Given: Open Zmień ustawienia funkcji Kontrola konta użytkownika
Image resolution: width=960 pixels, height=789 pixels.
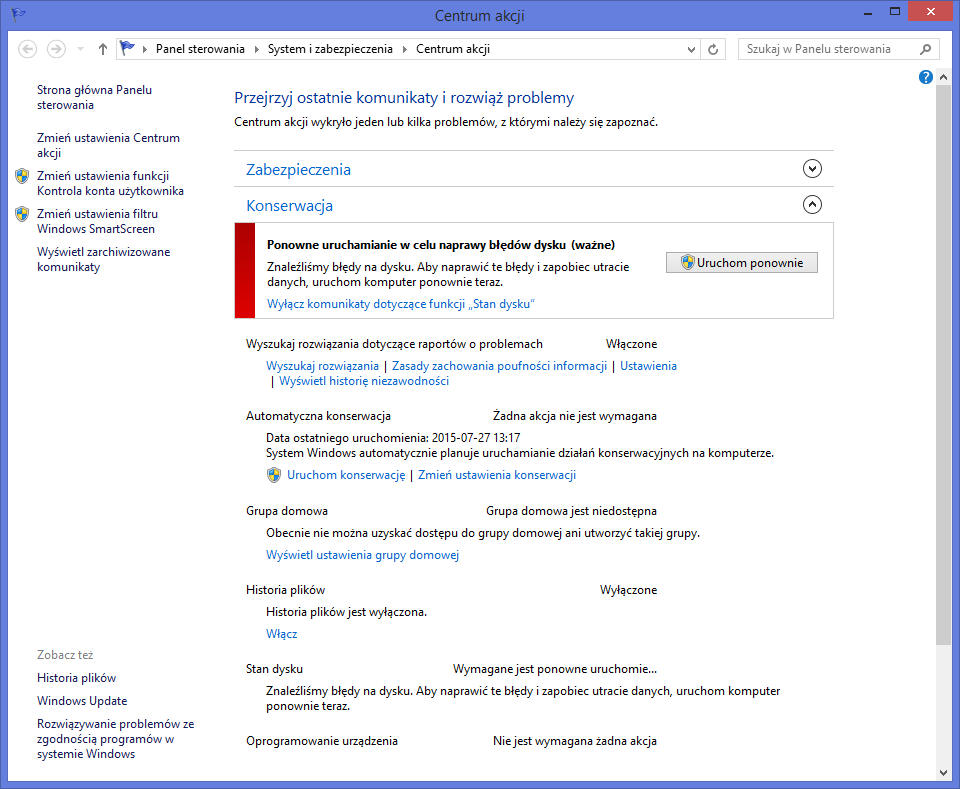Looking at the screenshot, I should point(110,183).
